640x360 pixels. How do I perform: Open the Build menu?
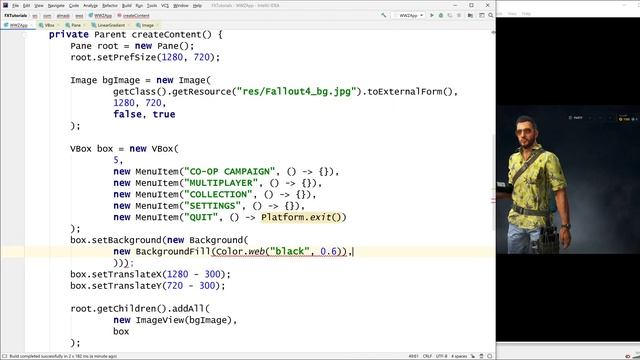(127, 6)
